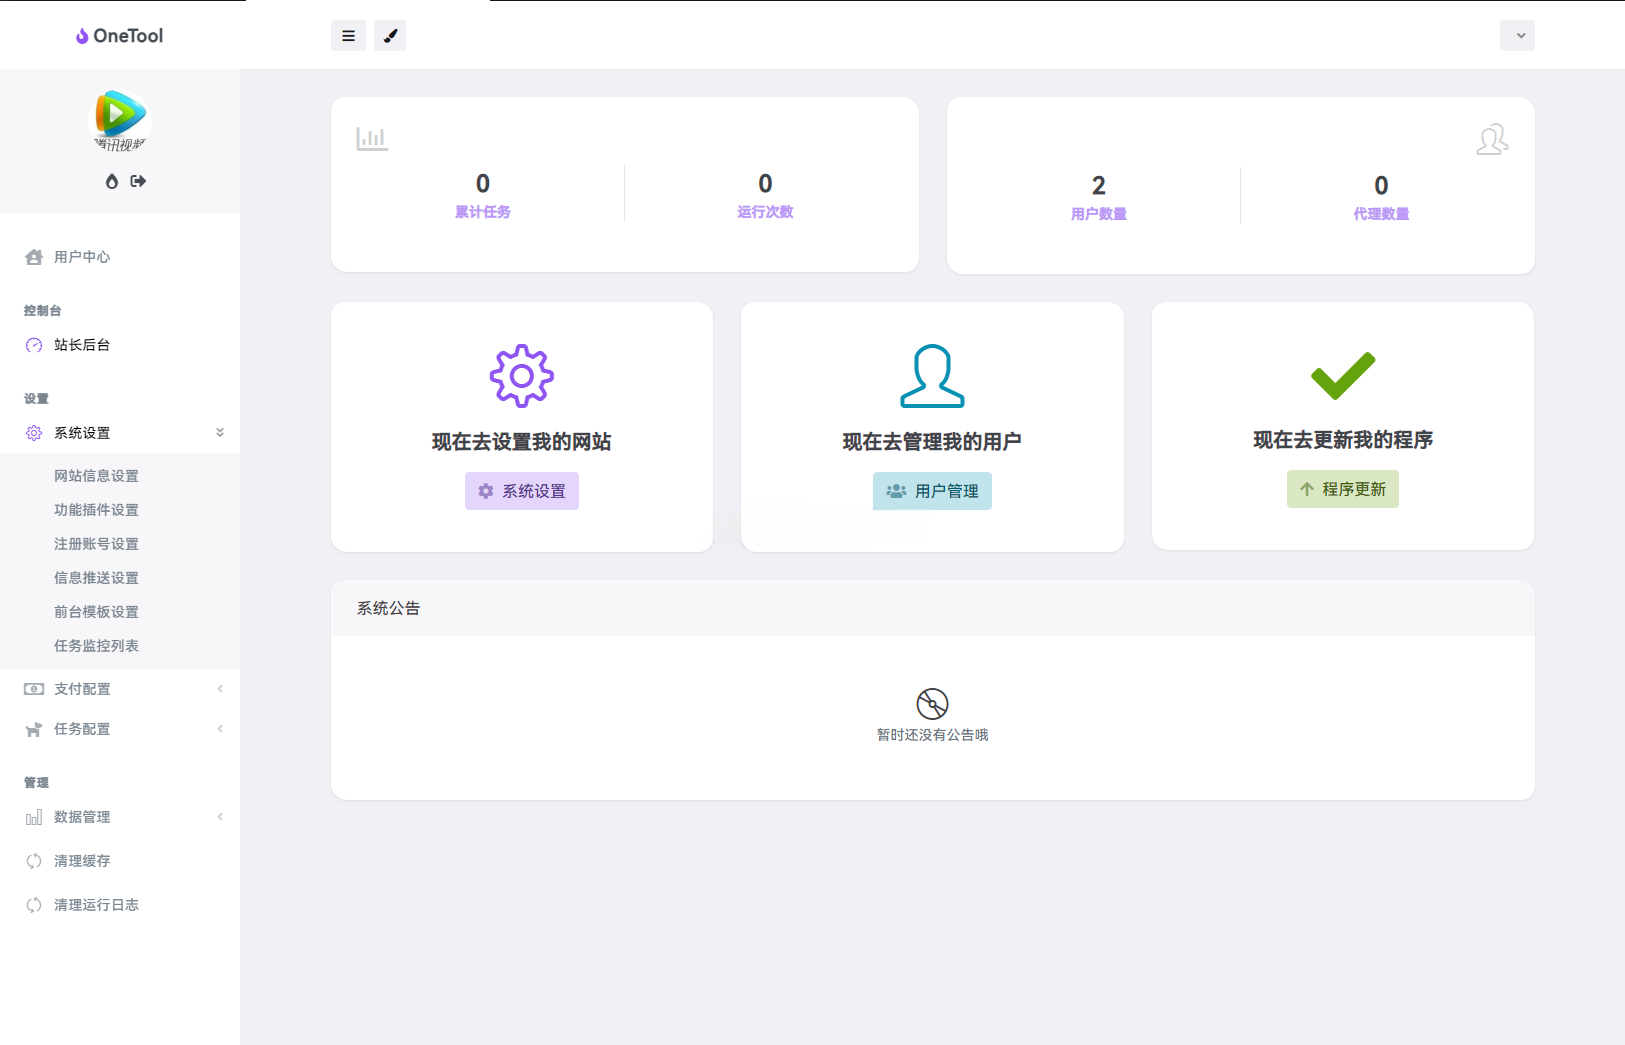Click the 清理运行日志 icon in sidebar
Screen dimensions: 1625x1045
coord(33,905)
